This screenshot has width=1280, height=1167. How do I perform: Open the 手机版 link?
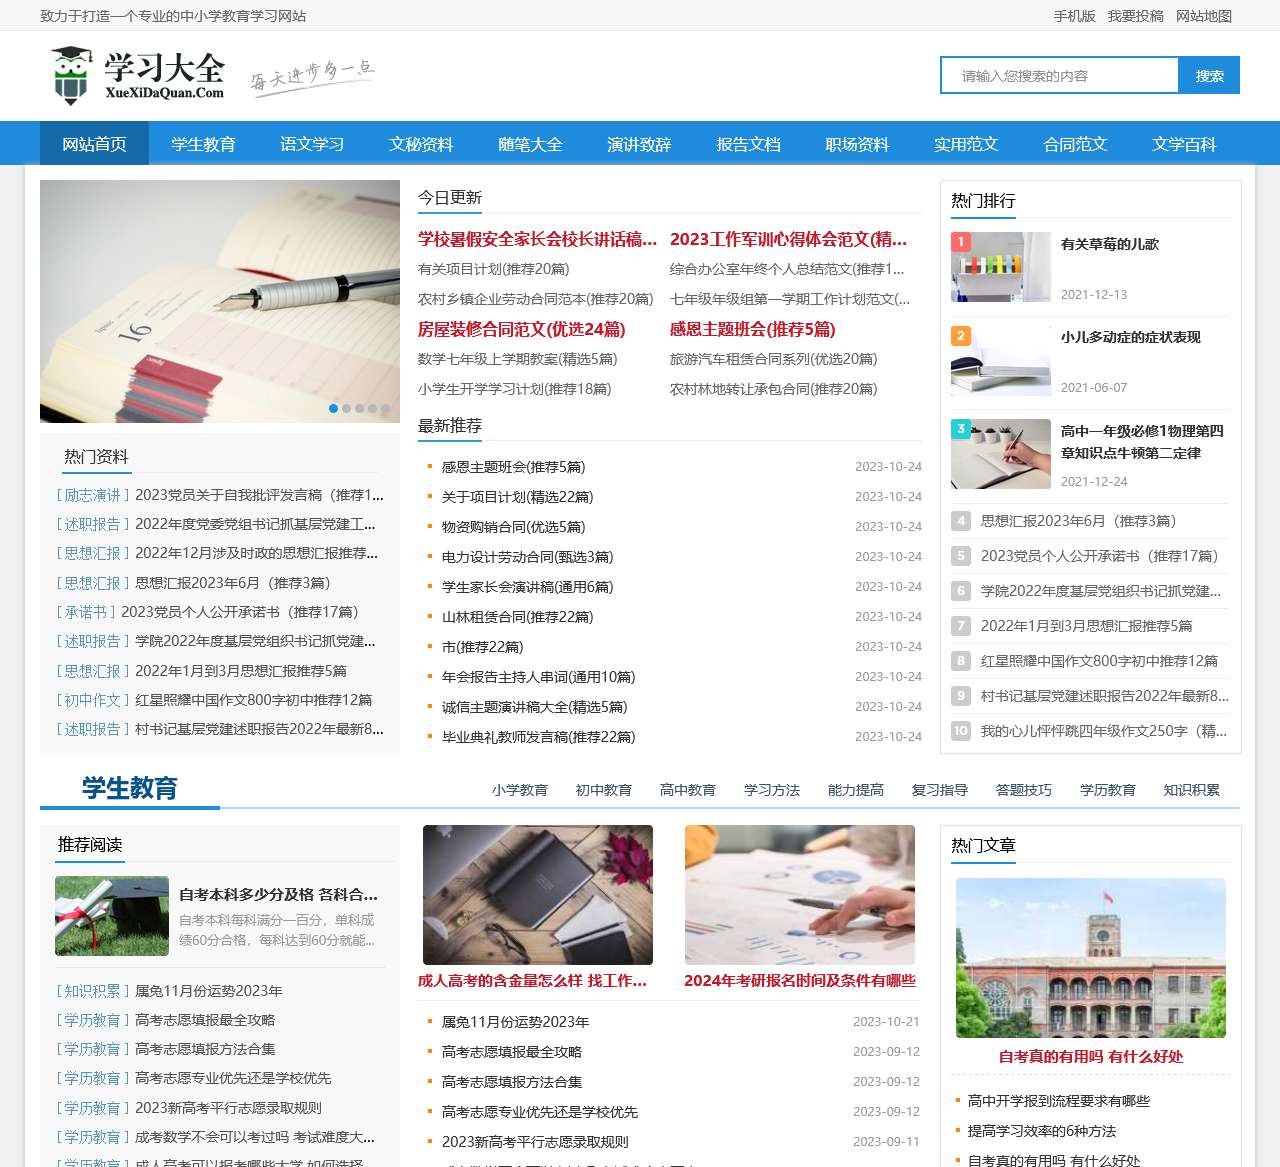pos(1075,16)
